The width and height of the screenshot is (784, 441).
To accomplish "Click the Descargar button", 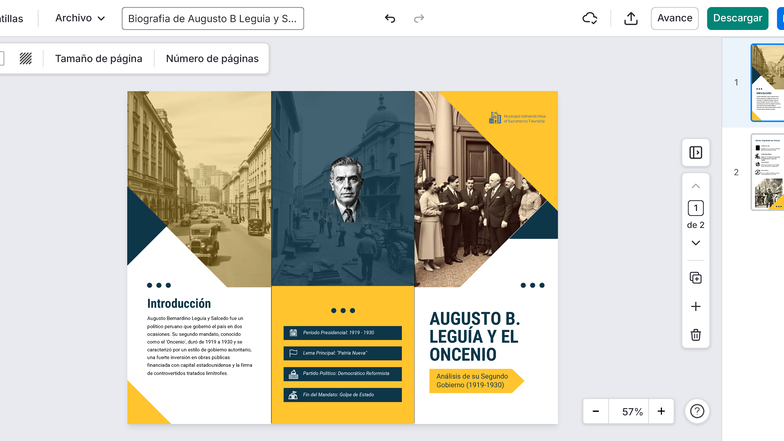I will 738,18.
